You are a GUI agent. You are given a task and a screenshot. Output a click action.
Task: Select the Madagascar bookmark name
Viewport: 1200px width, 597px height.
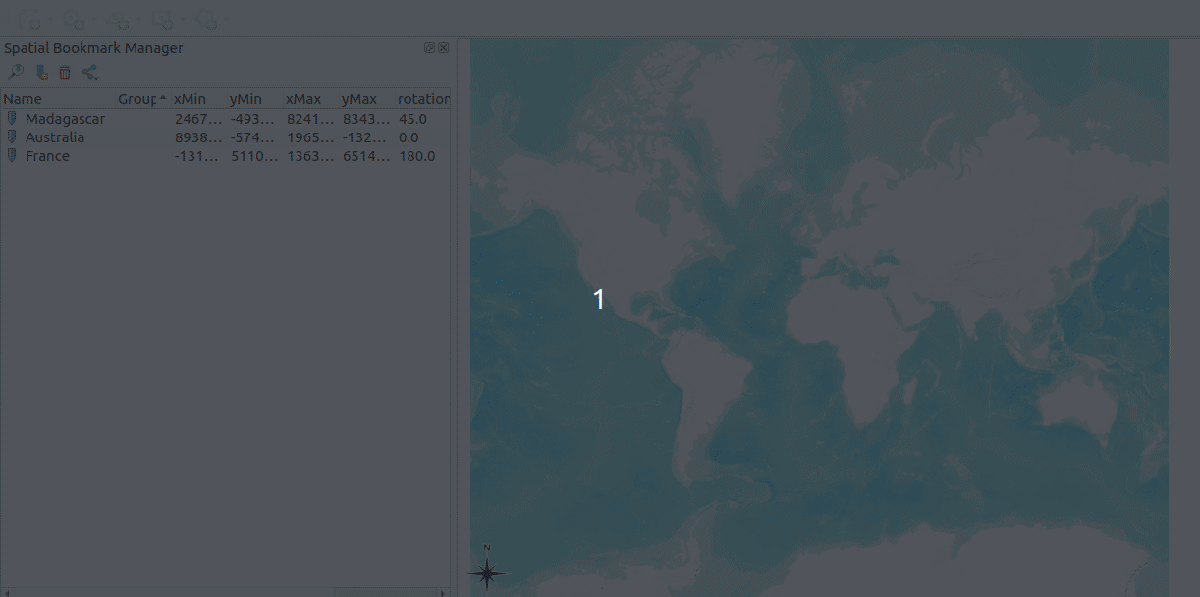pyautogui.click(x=65, y=119)
